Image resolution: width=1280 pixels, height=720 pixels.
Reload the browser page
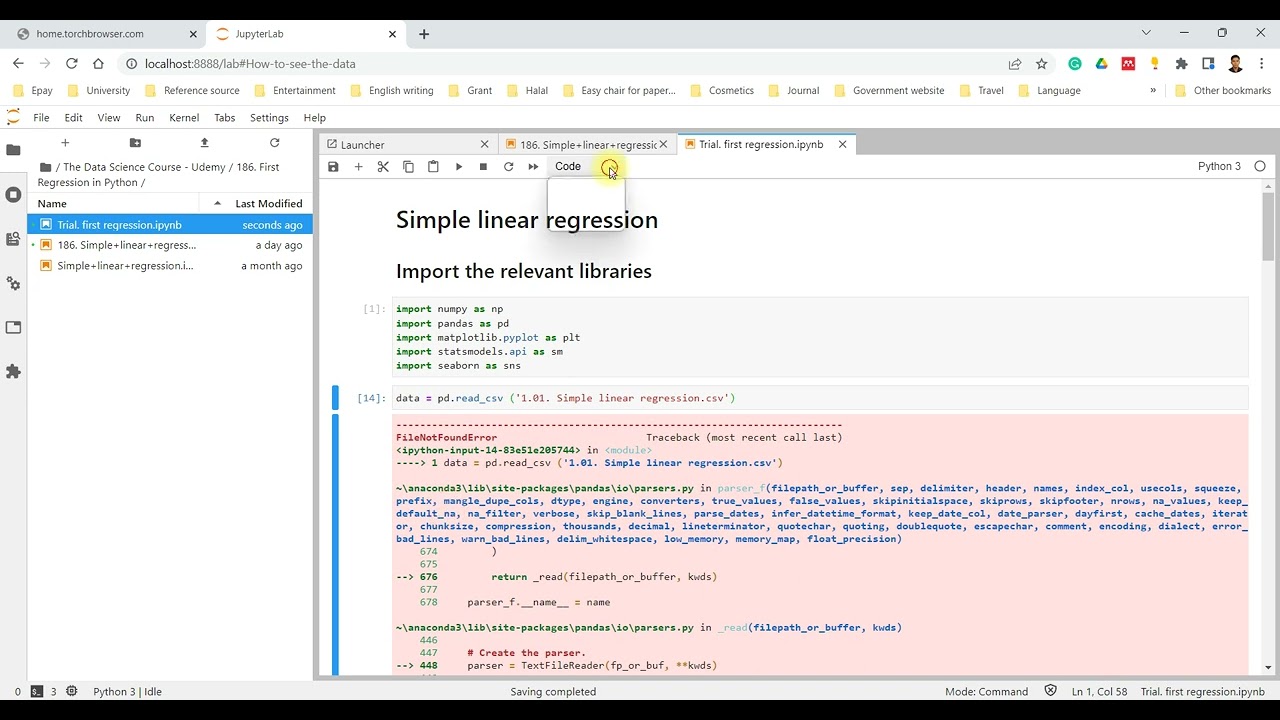[x=71, y=64]
